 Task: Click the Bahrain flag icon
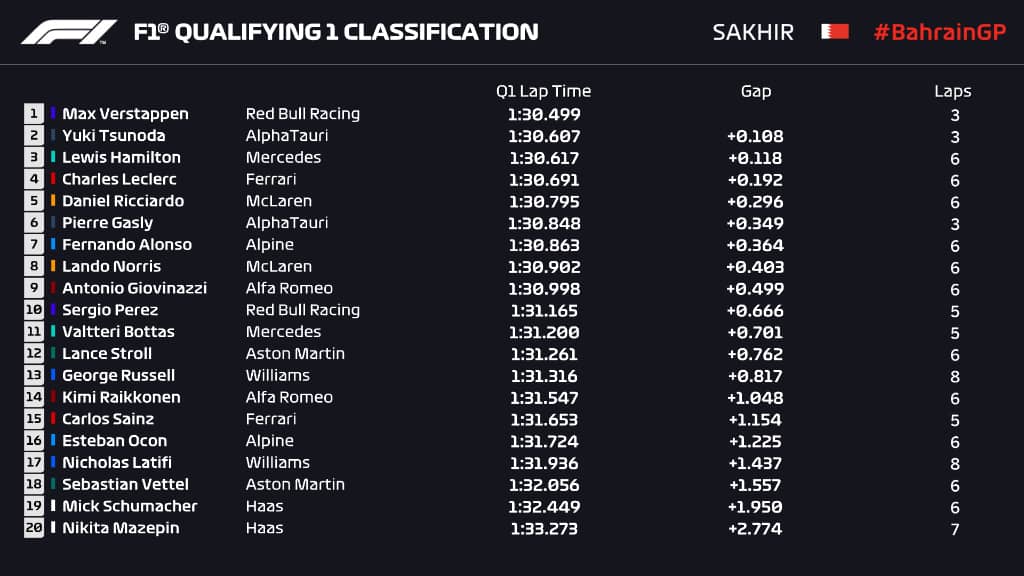pyautogui.click(x=835, y=32)
